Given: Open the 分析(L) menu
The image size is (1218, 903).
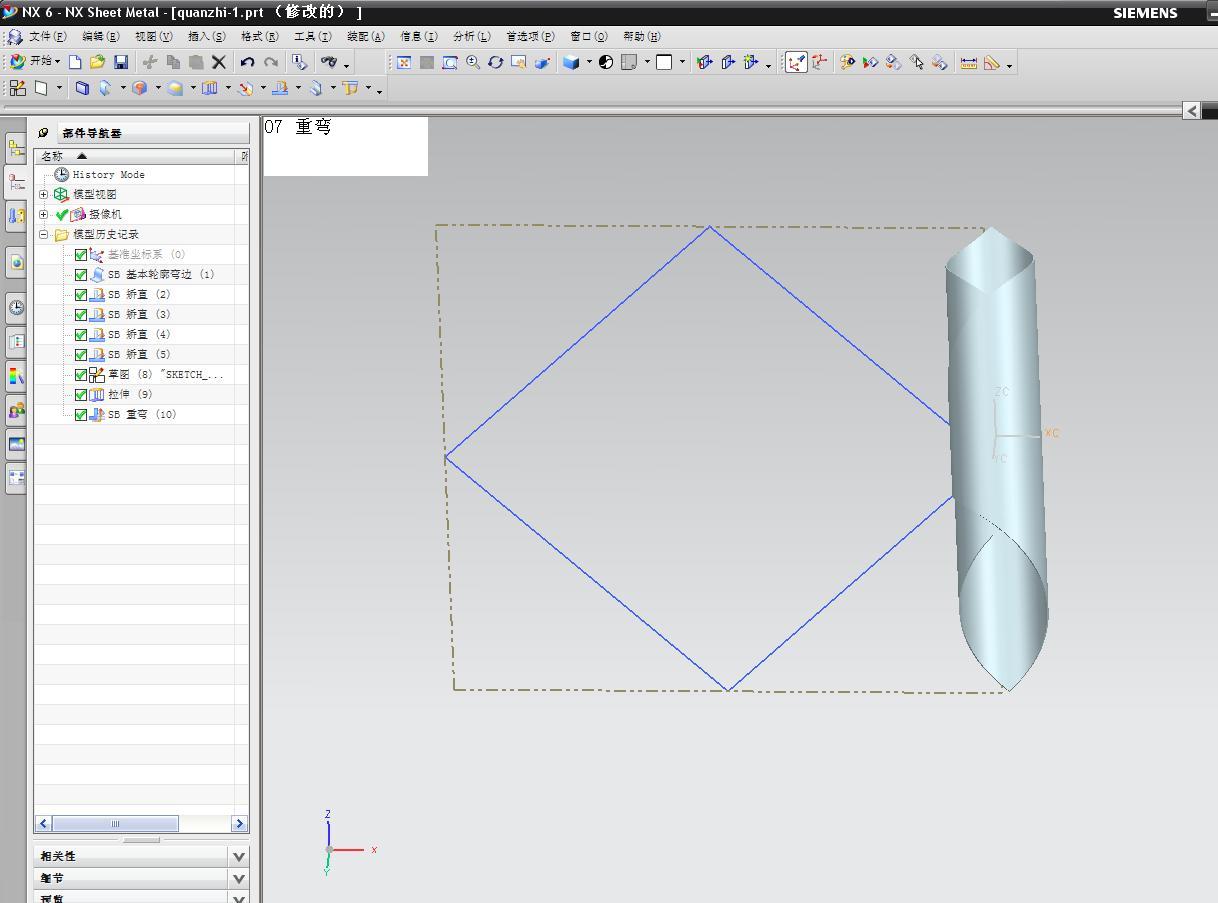Looking at the screenshot, I should [472, 36].
